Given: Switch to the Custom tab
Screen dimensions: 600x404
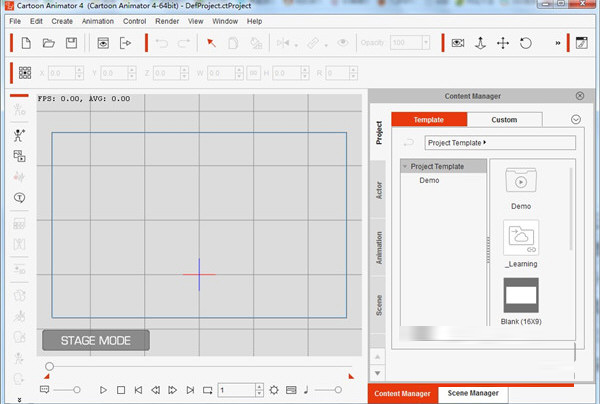Looking at the screenshot, I should [504, 119].
